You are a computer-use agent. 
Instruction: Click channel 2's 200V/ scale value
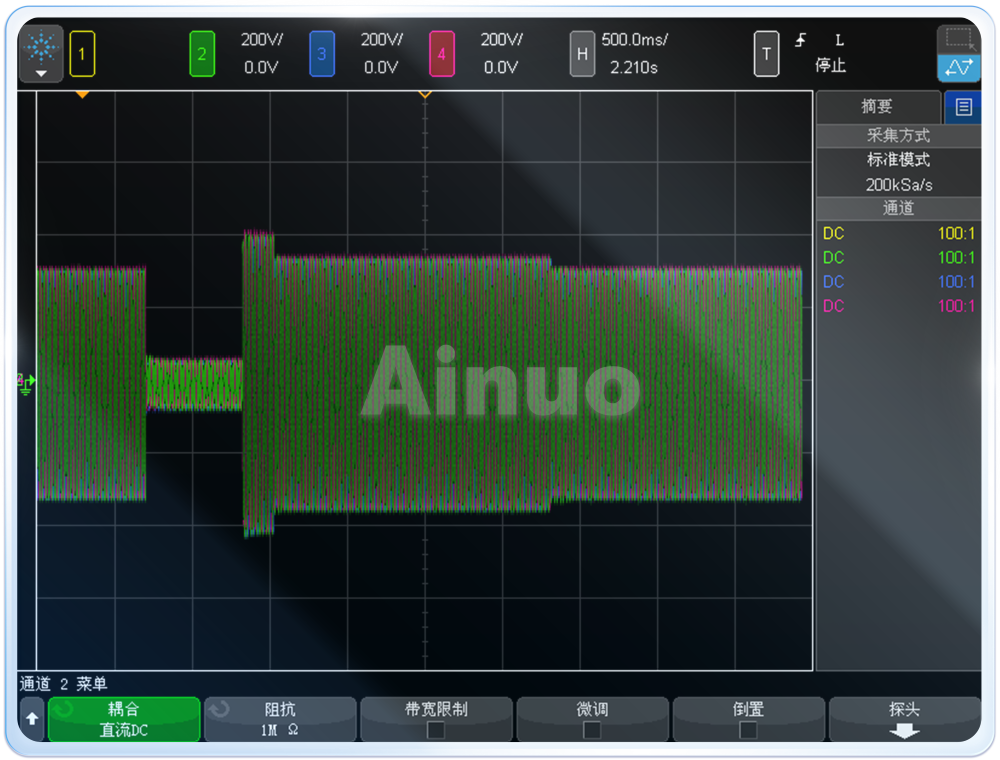[x=261, y=40]
